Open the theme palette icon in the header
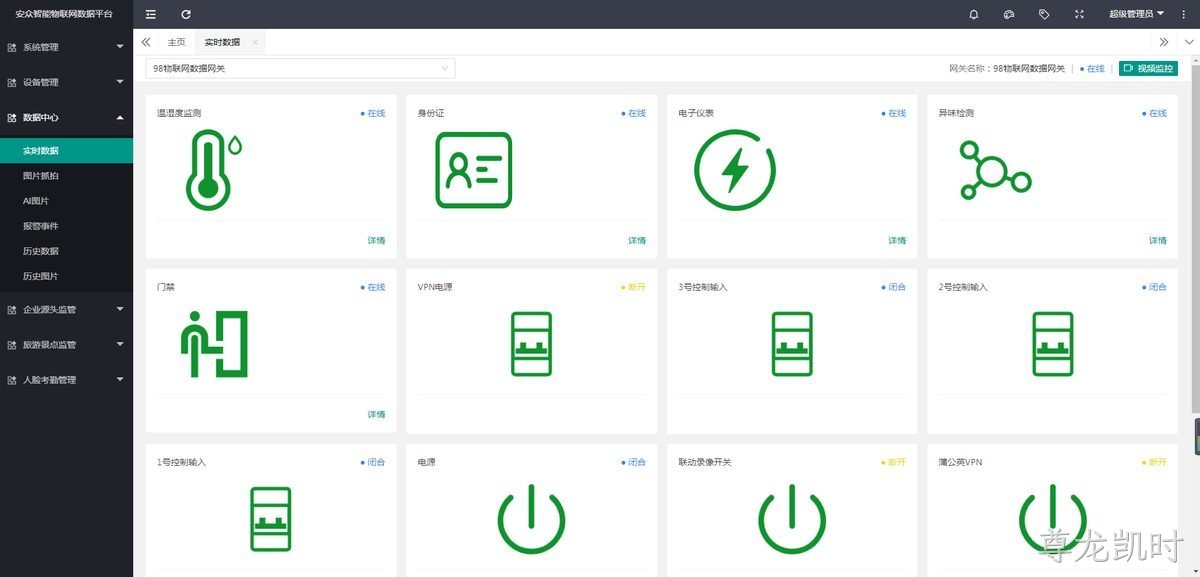 pos(1009,14)
